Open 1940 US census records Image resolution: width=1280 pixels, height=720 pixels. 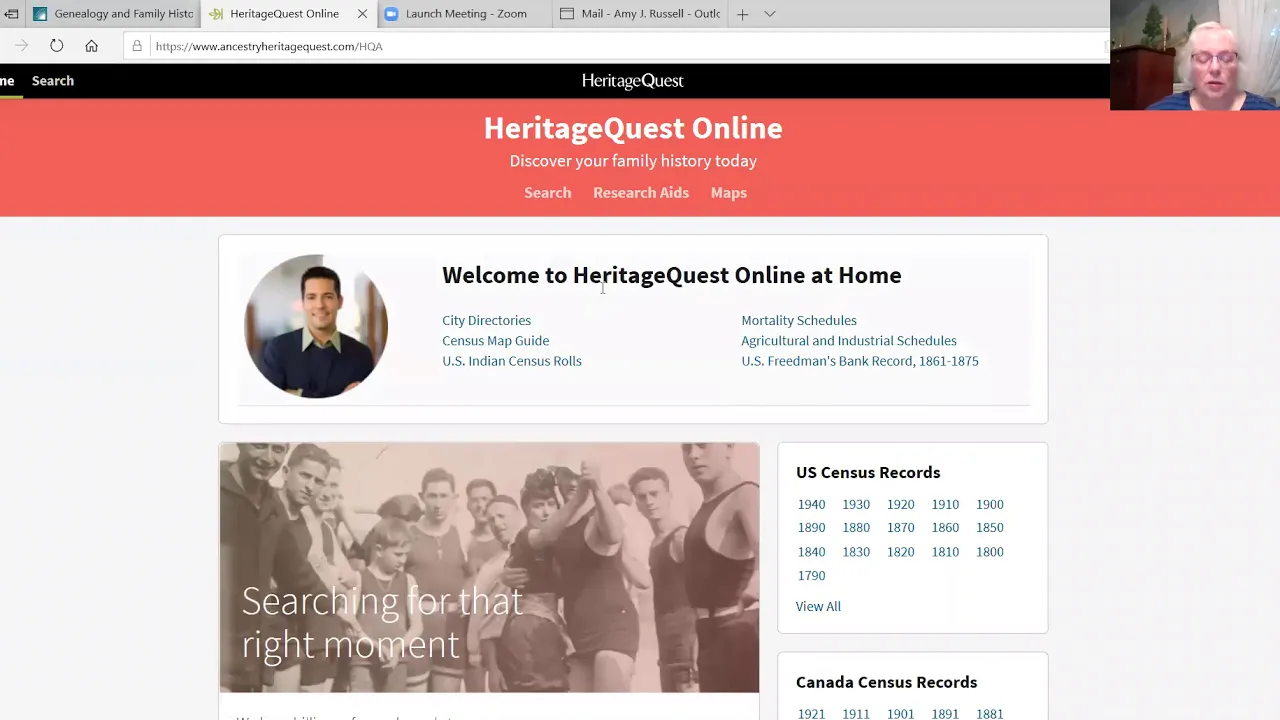pyautogui.click(x=812, y=505)
